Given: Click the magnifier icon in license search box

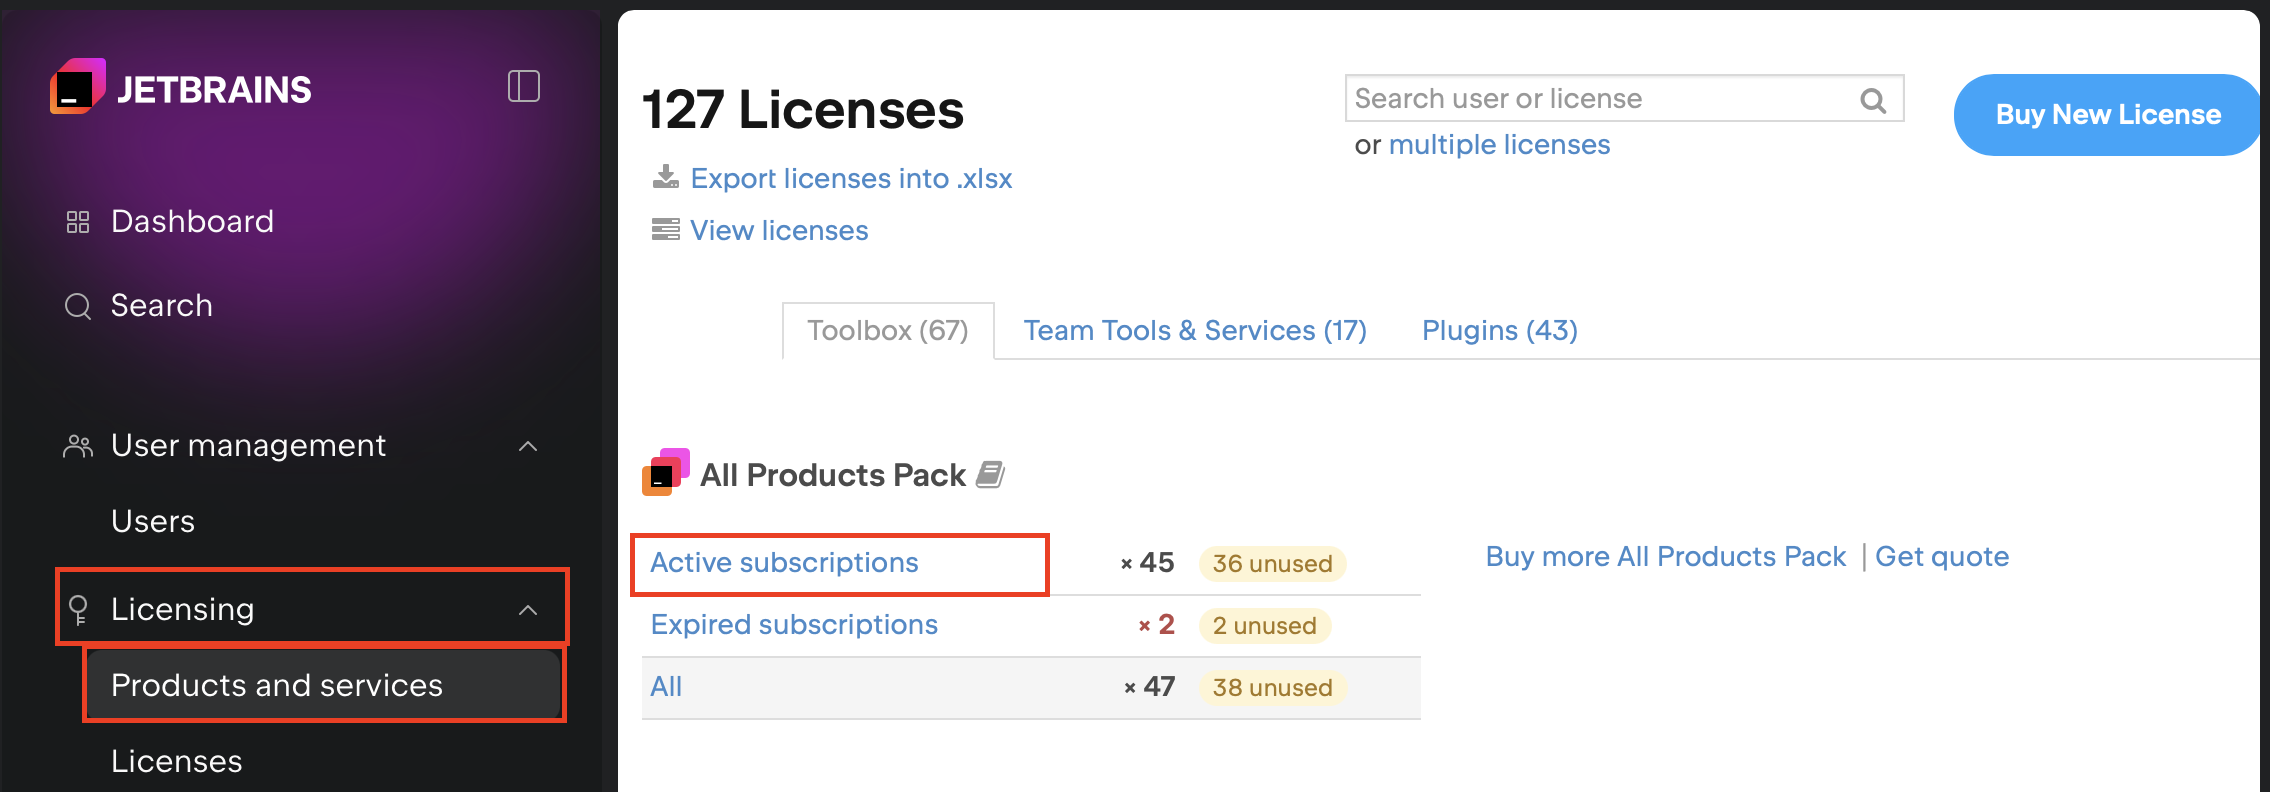Looking at the screenshot, I should 1872,100.
